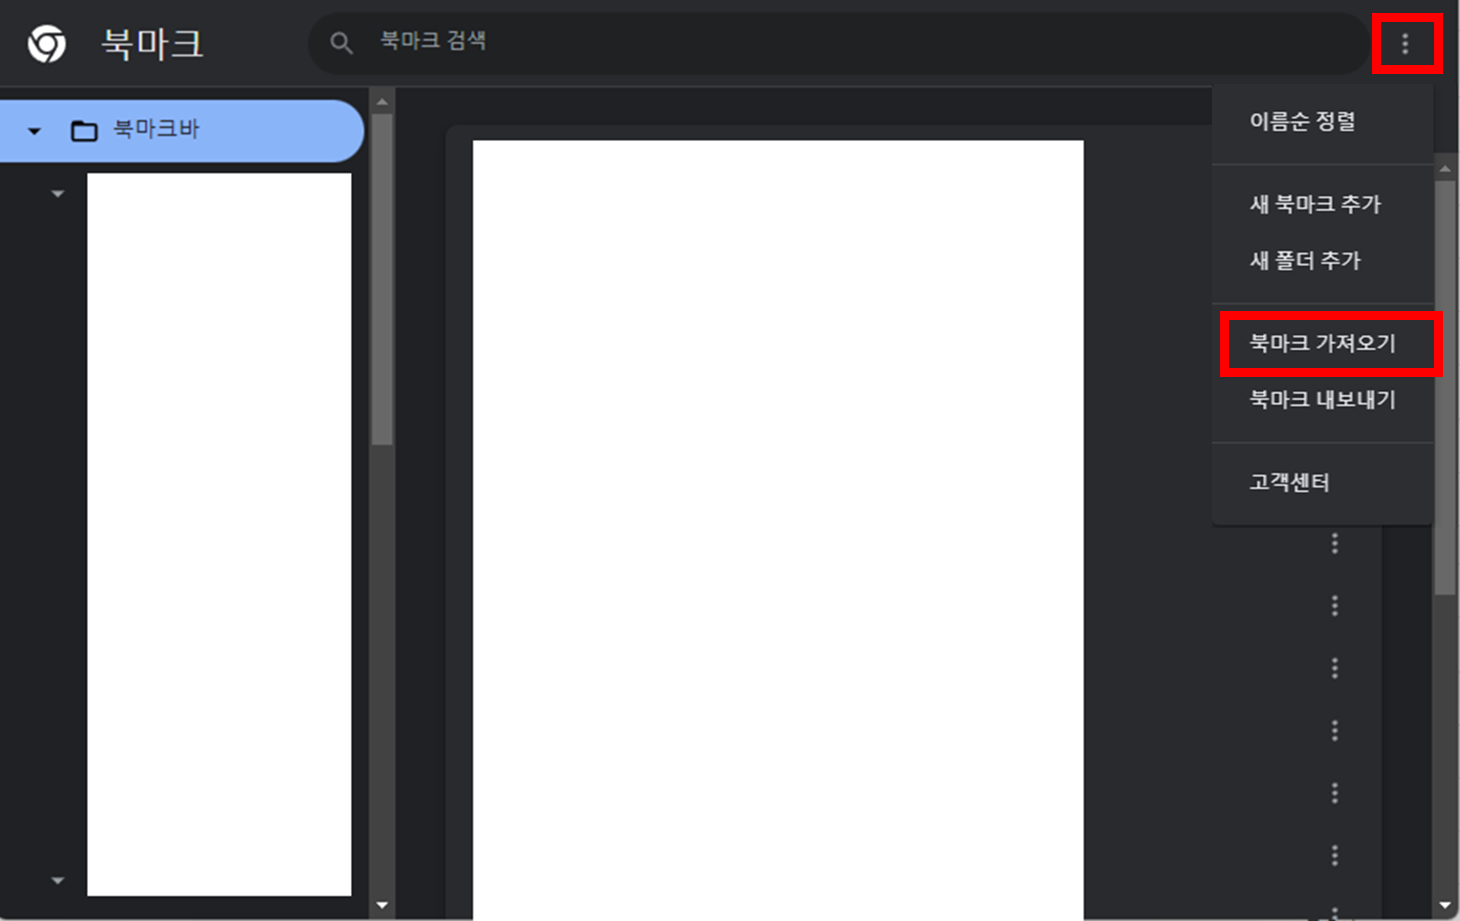
Task: Open 고객센터 from the menu
Action: coord(1289,482)
